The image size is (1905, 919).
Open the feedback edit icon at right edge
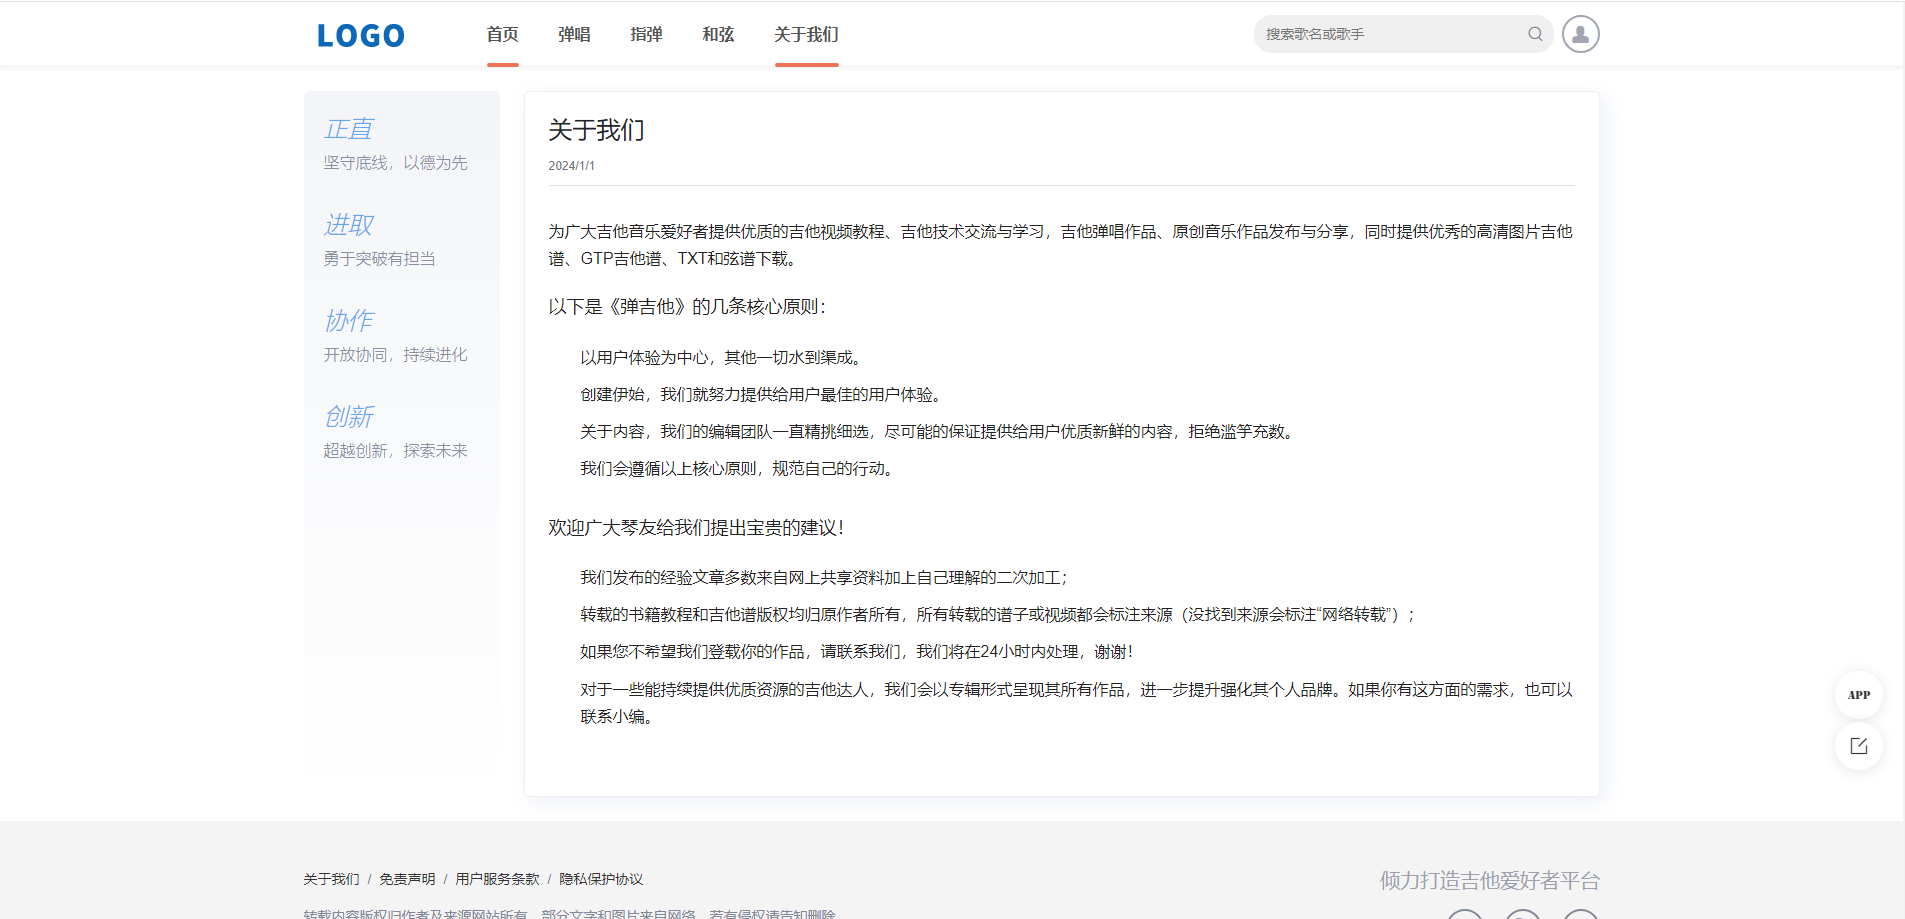point(1857,746)
